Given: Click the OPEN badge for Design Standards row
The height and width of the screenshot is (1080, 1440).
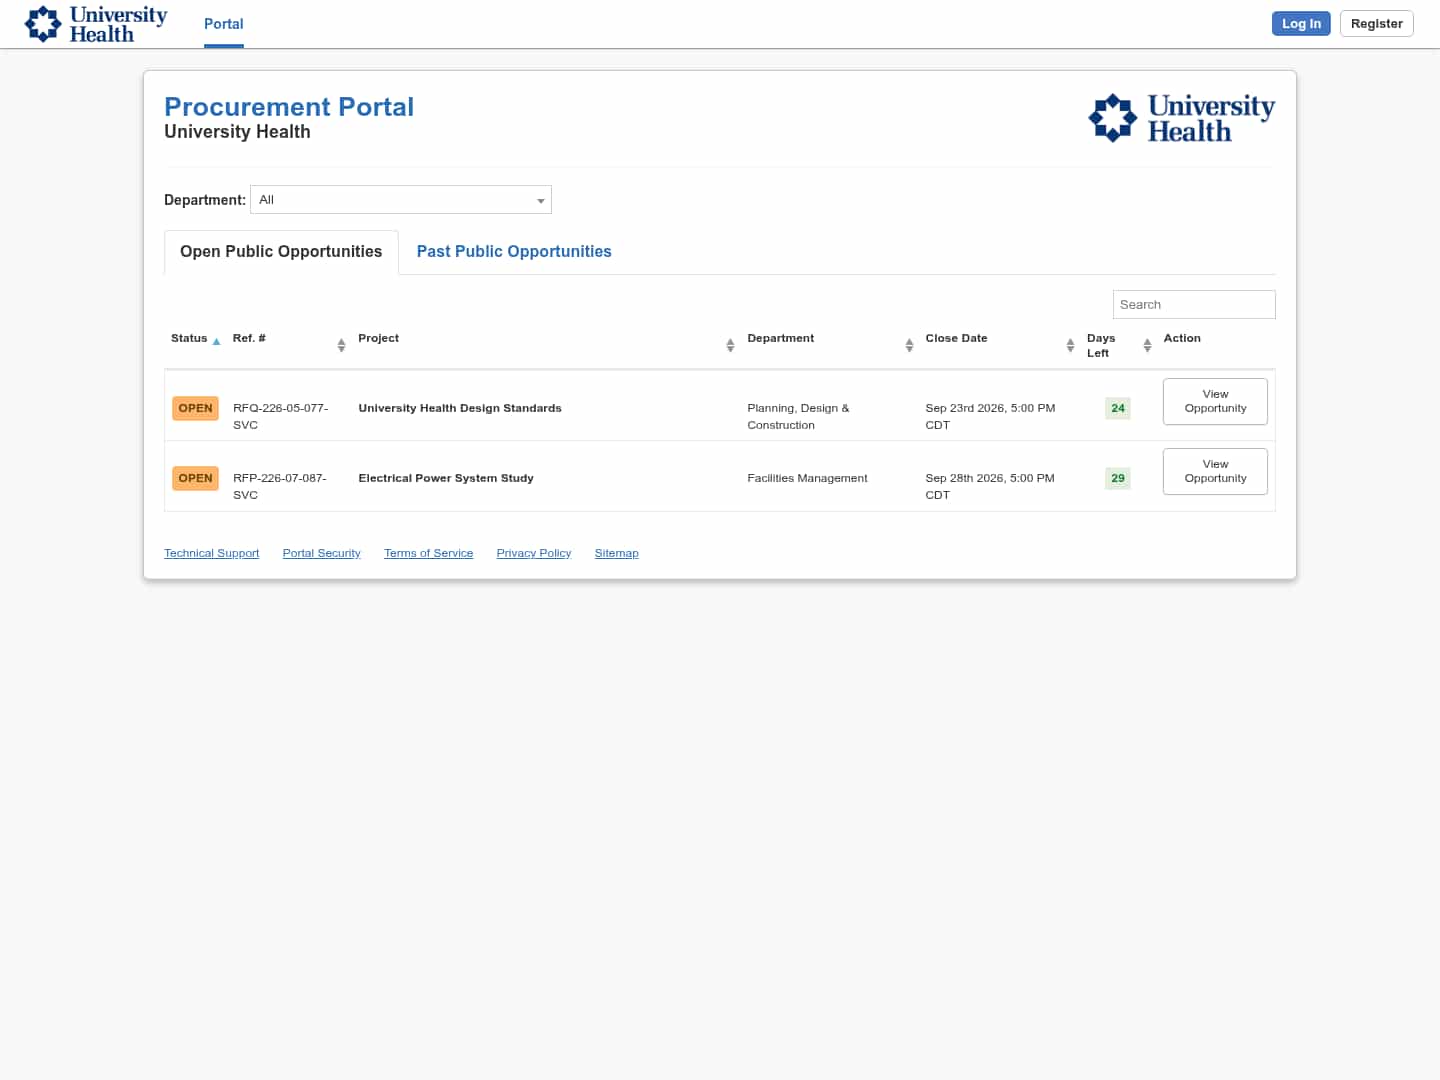Looking at the screenshot, I should (x=195, y=408).
